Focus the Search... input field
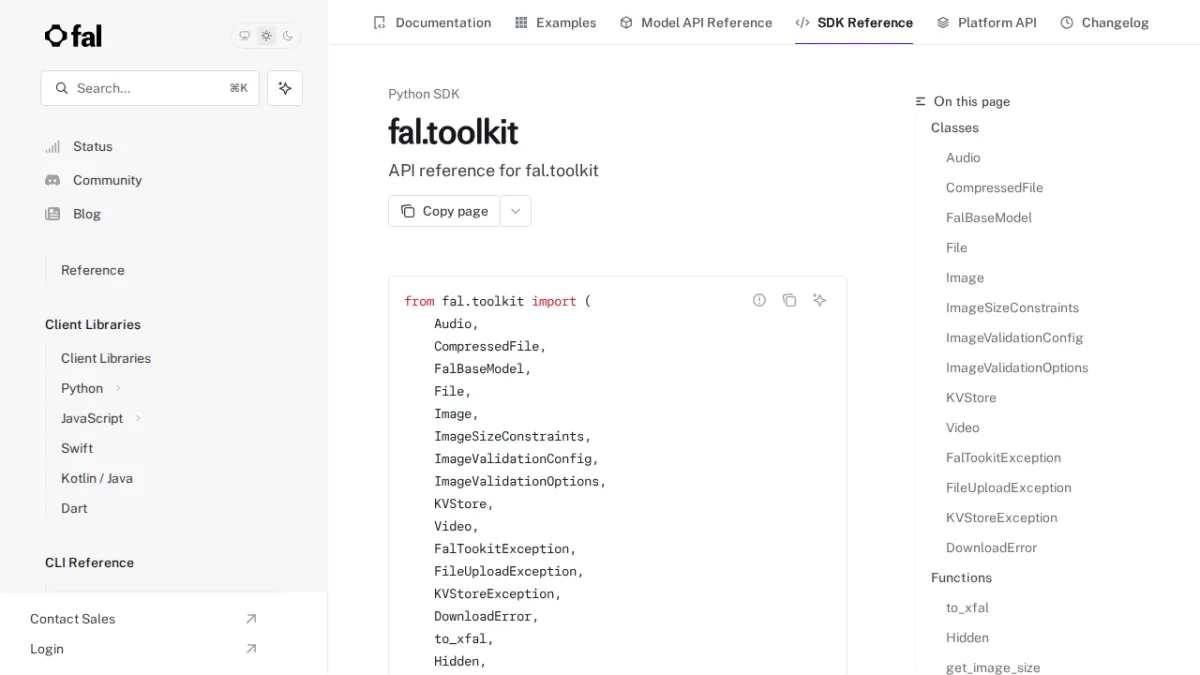This screenshot has width=1200, height=675. point(150,88)
